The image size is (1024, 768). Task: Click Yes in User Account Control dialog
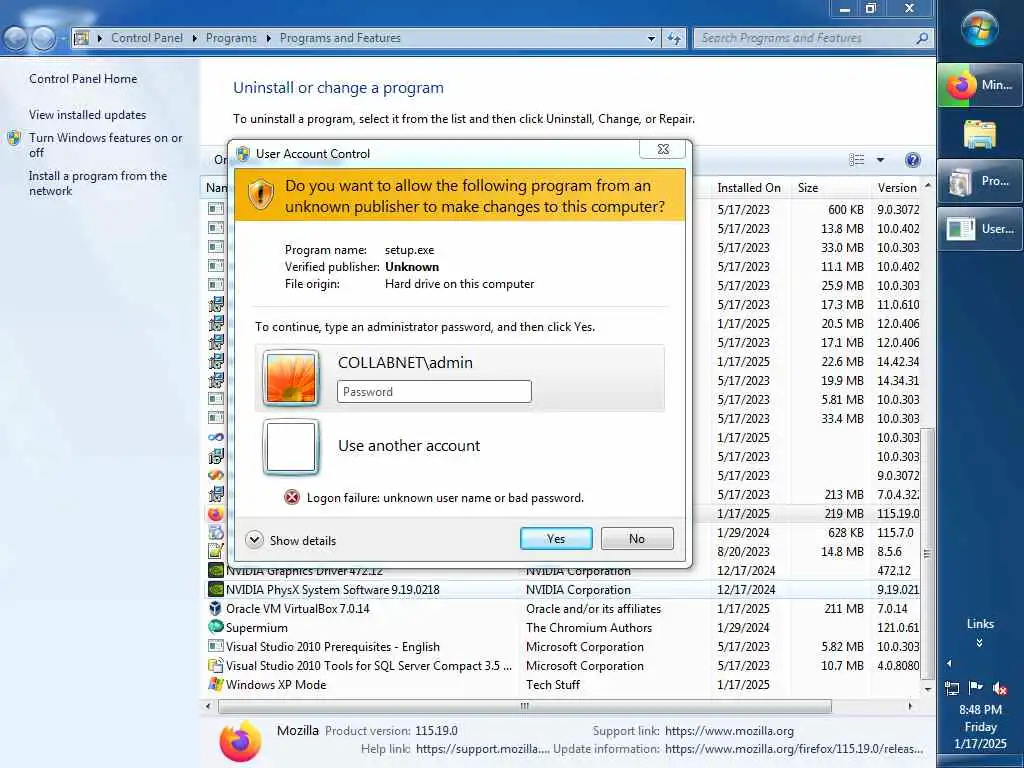(x=556, y=539)
